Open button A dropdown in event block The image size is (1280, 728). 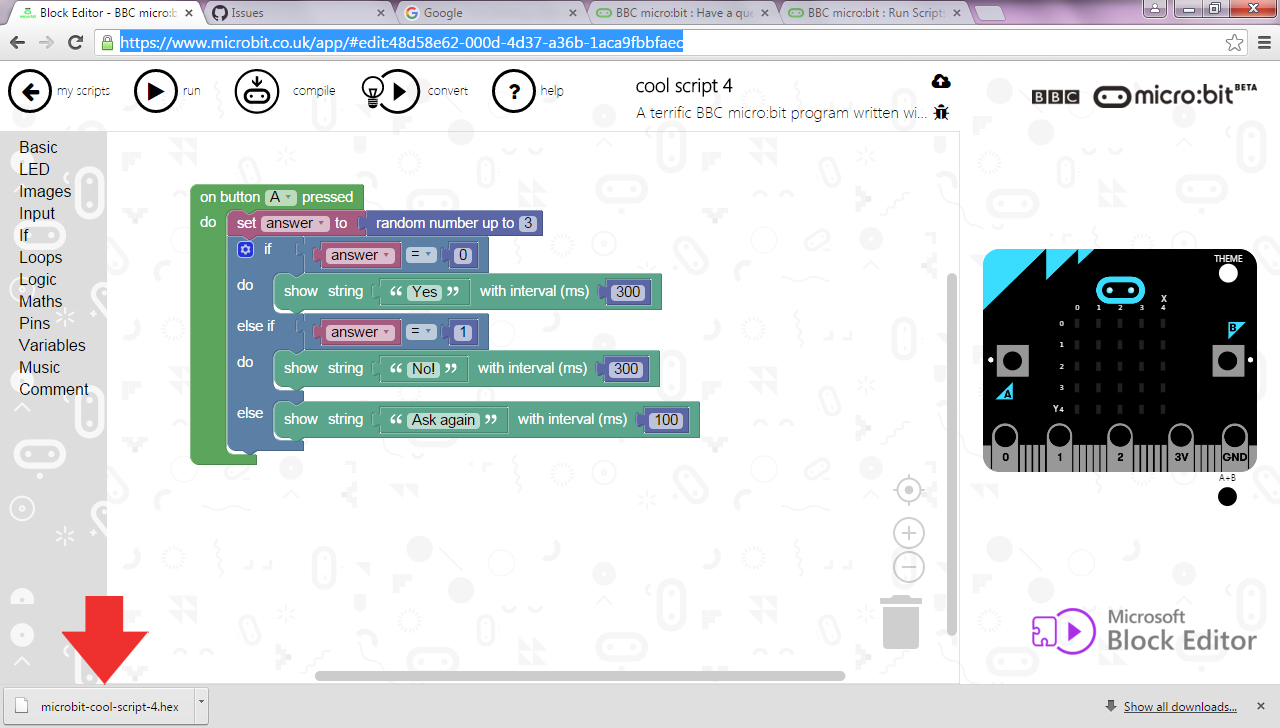(280, 197)
